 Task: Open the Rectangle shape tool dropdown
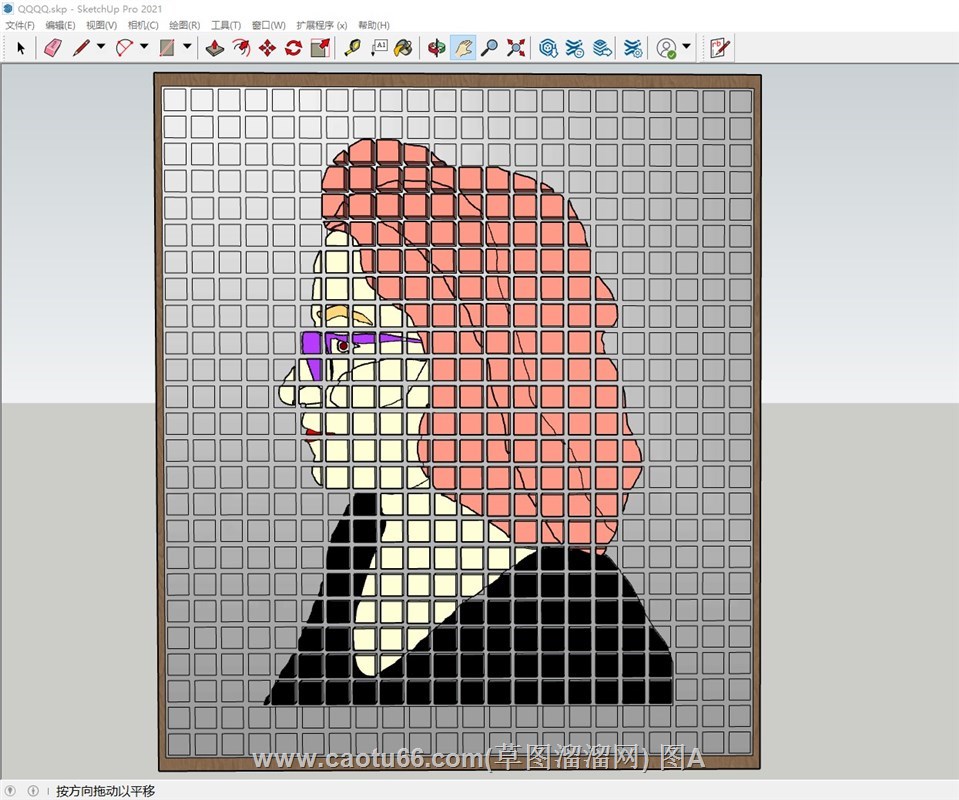pos(187,47)
